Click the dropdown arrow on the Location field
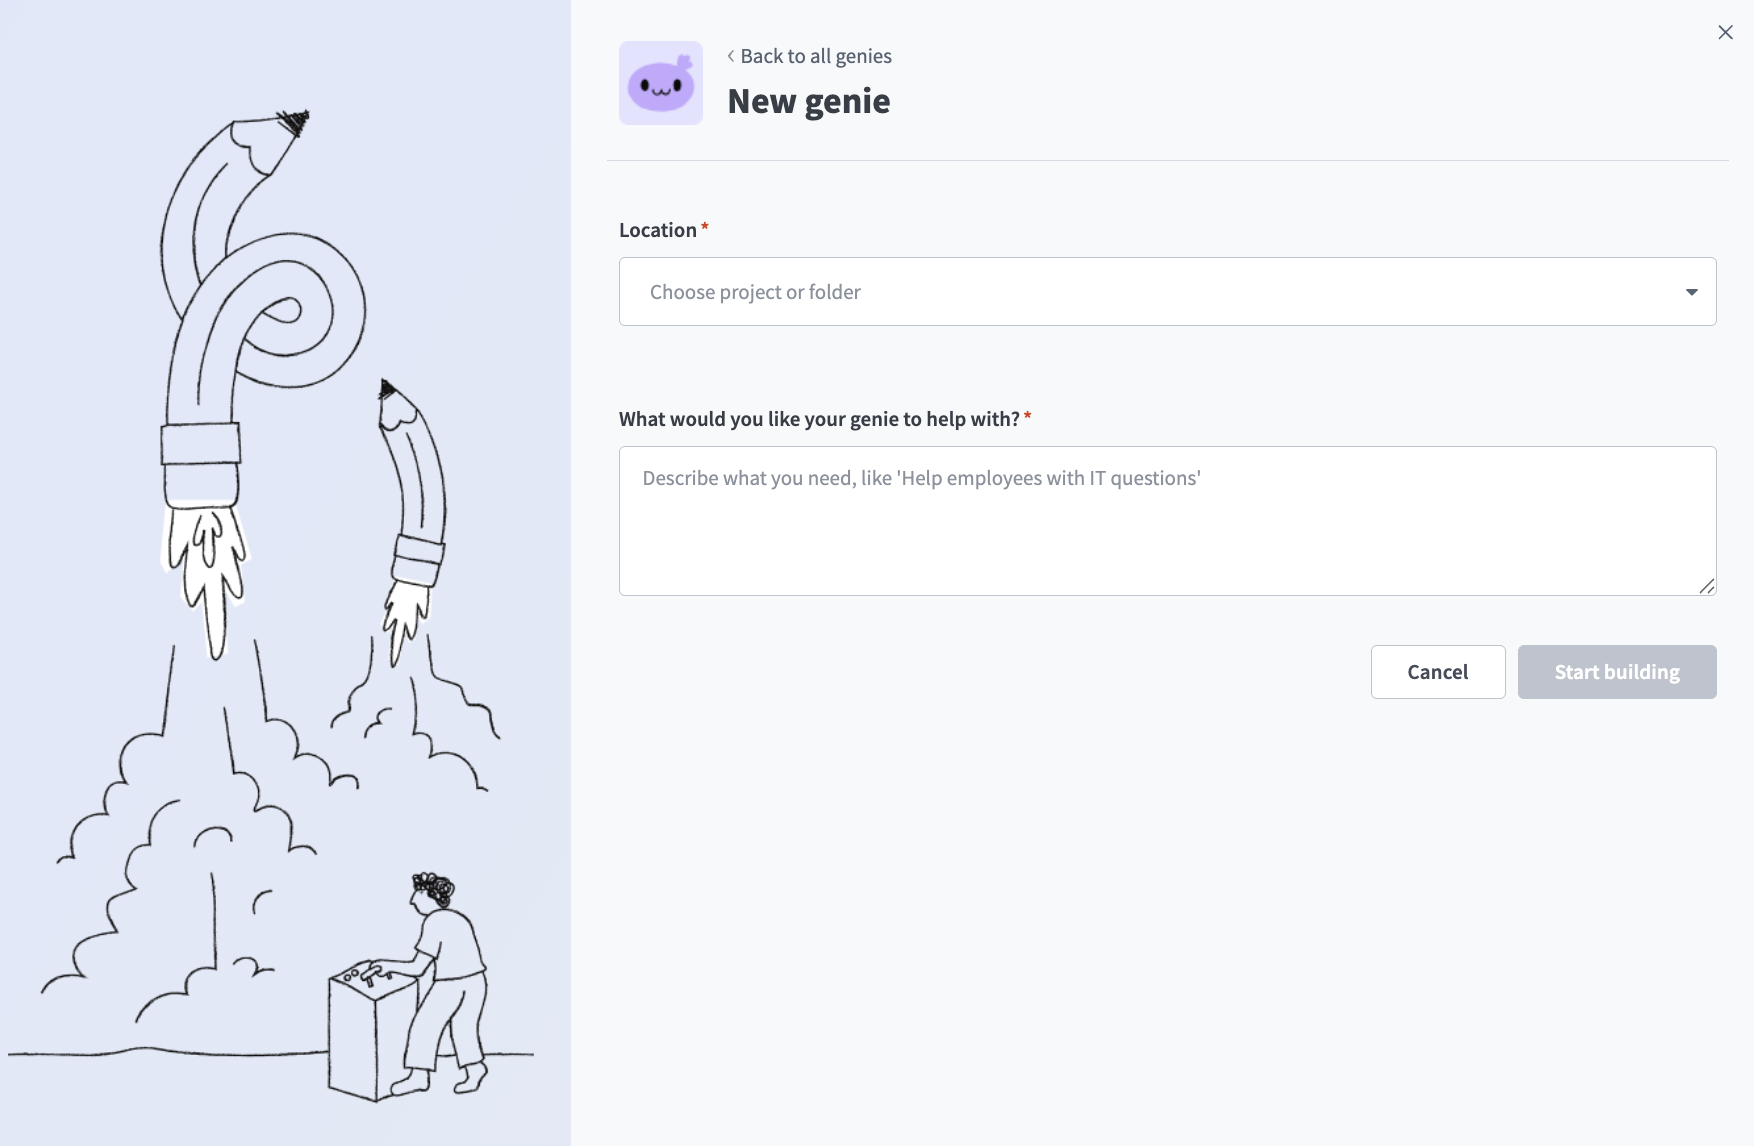 click(1691, 291)
